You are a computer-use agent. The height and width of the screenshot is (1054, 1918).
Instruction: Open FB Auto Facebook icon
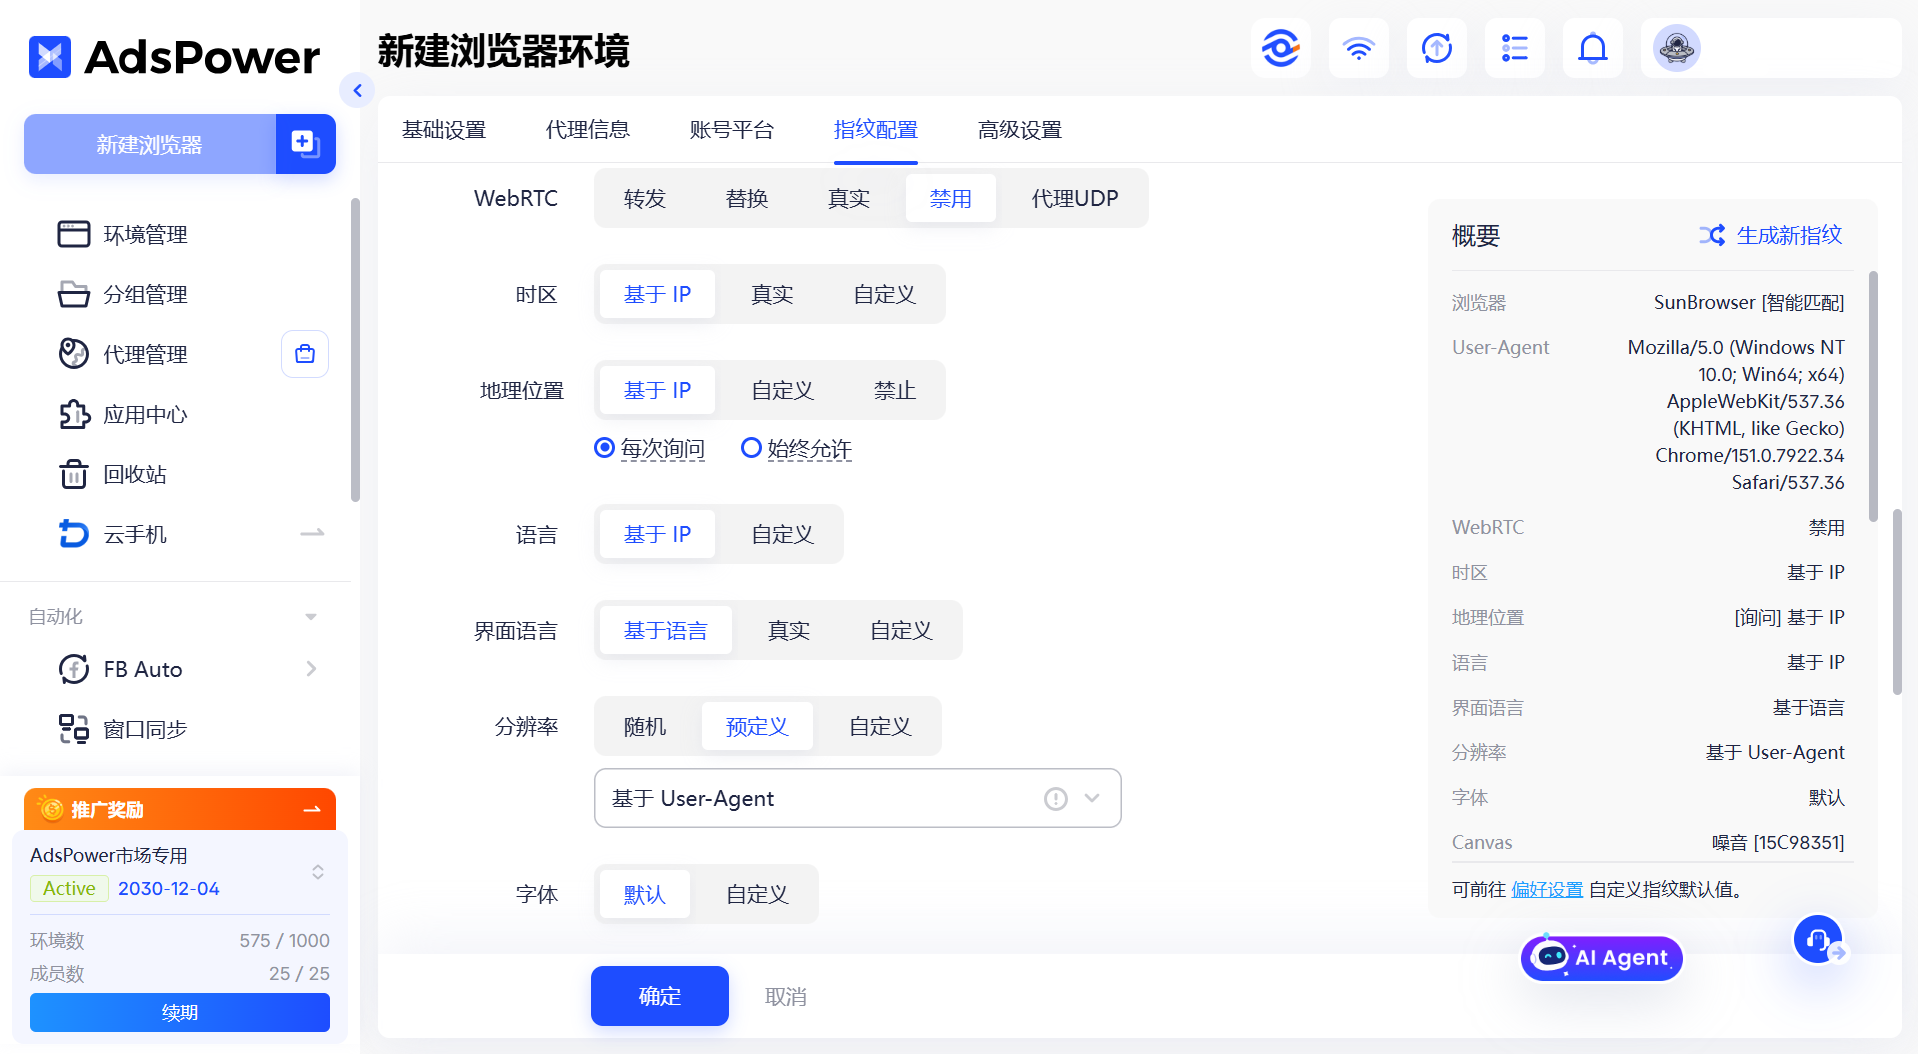74,669
